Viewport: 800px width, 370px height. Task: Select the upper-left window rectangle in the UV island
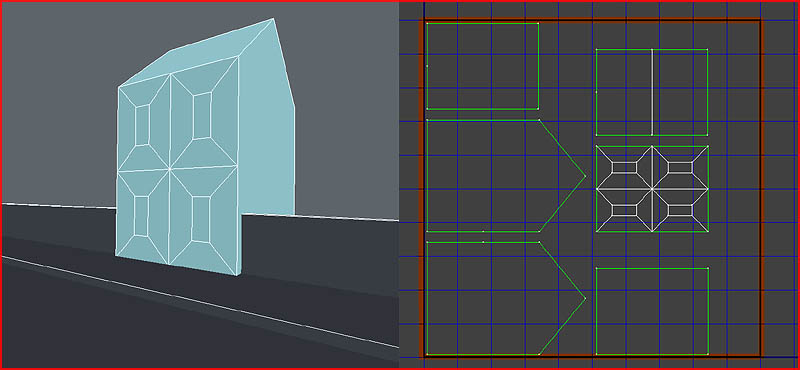point(624,167)
